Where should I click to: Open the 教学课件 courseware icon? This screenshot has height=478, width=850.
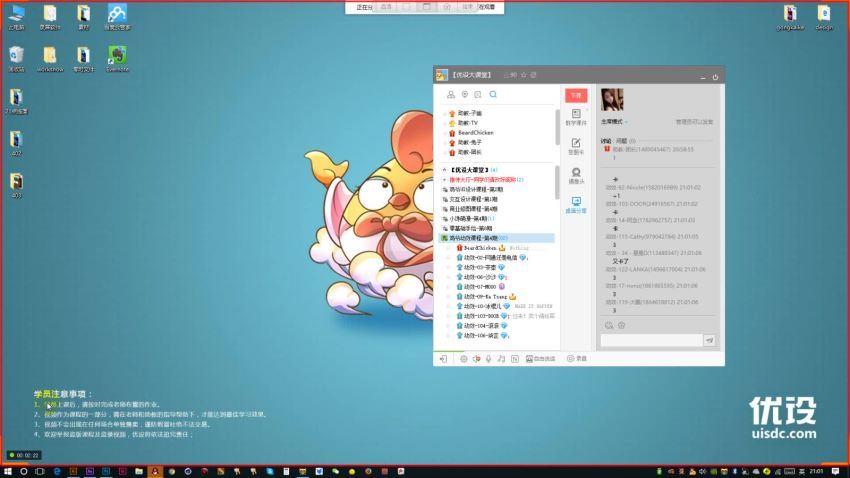(576, 117)
